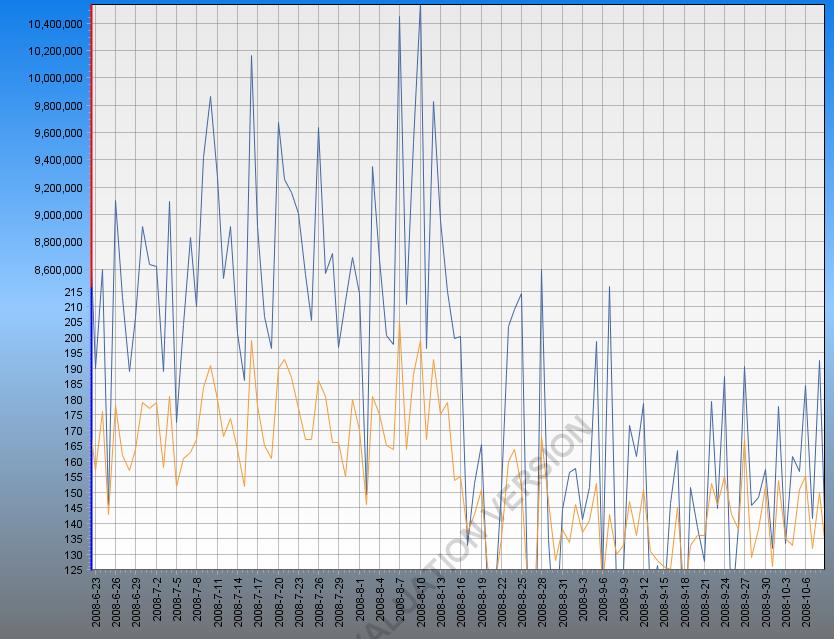
Task: Click the 9,200,000 axis value
Action: [x=58, y=188]
